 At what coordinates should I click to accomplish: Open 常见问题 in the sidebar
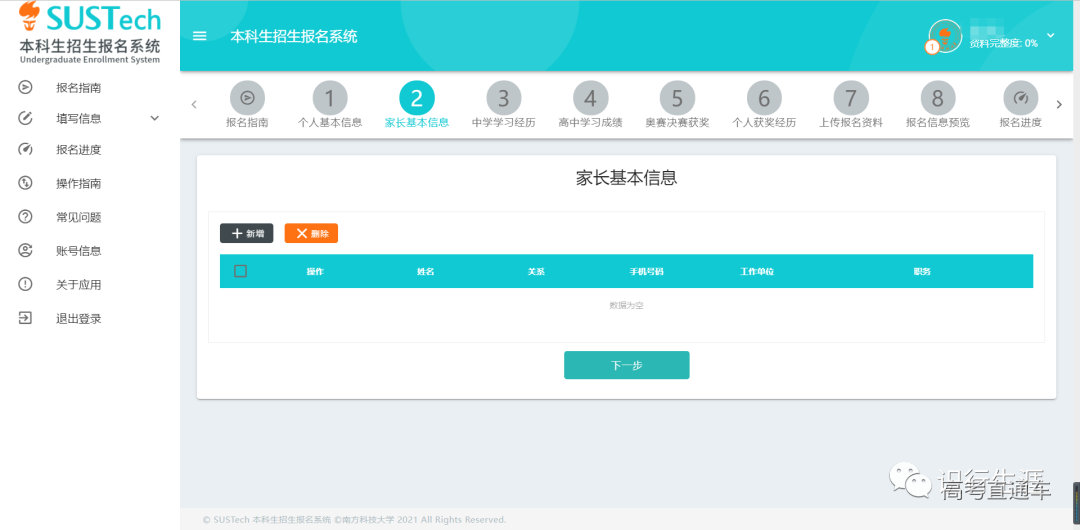79,217
